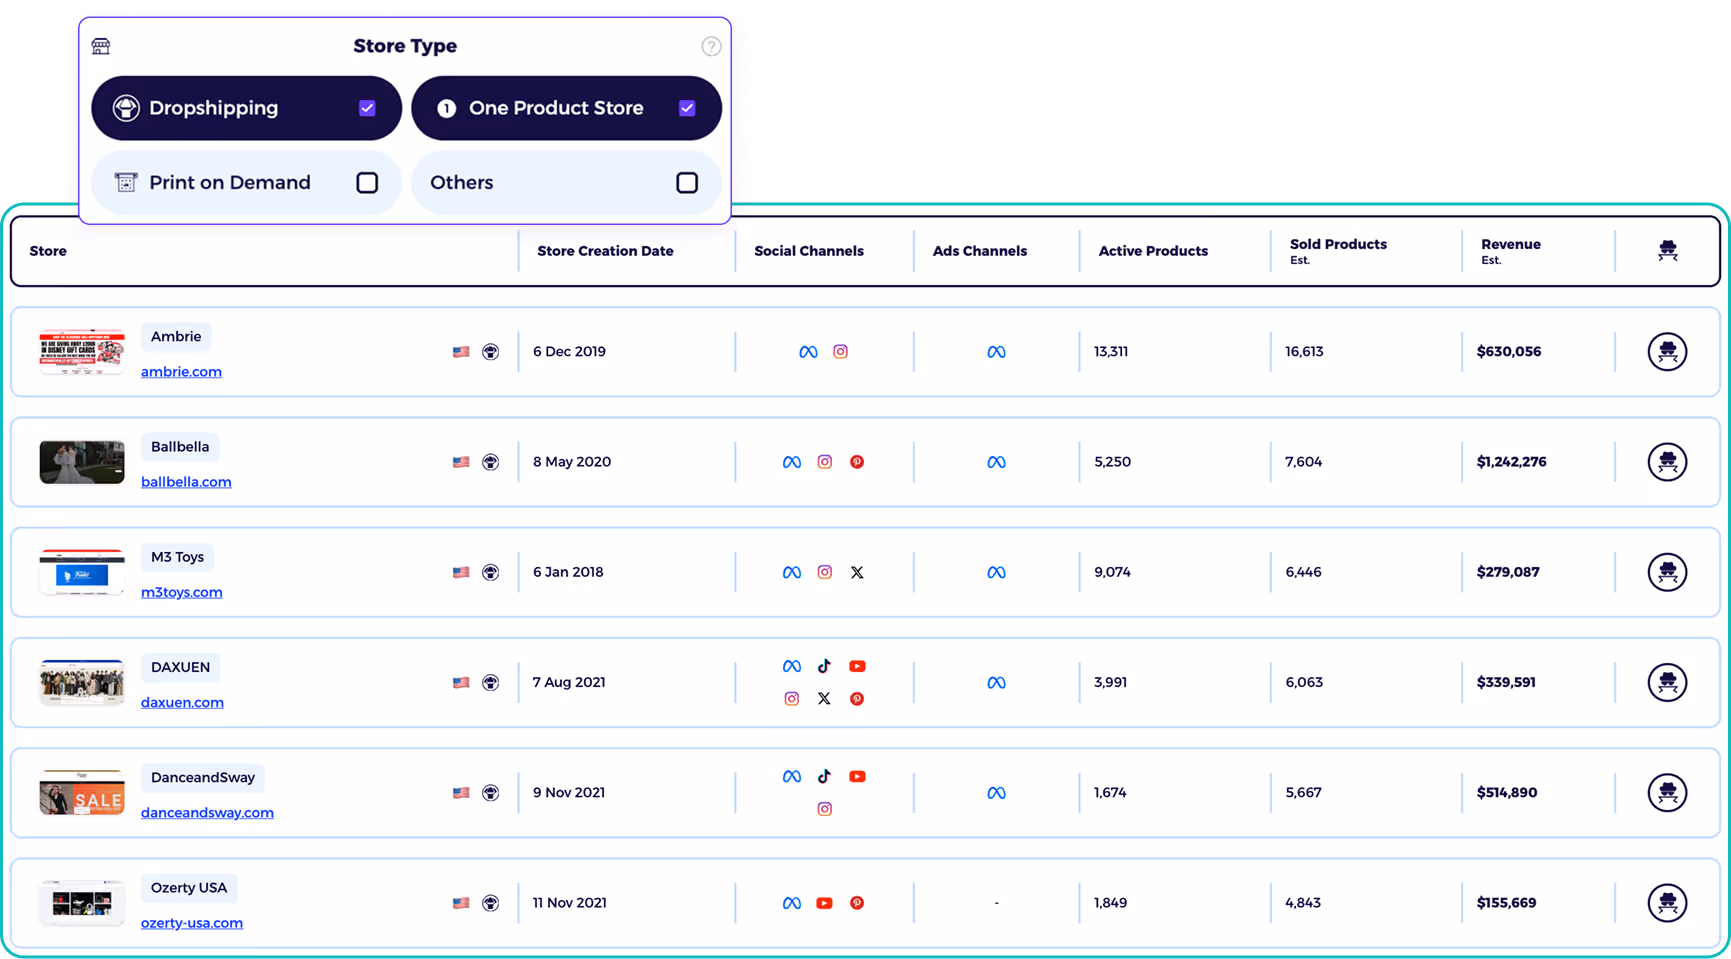
Task: Sort by Revenue Est. column header
Action: pyautogui.click(x=1510, y=251)
